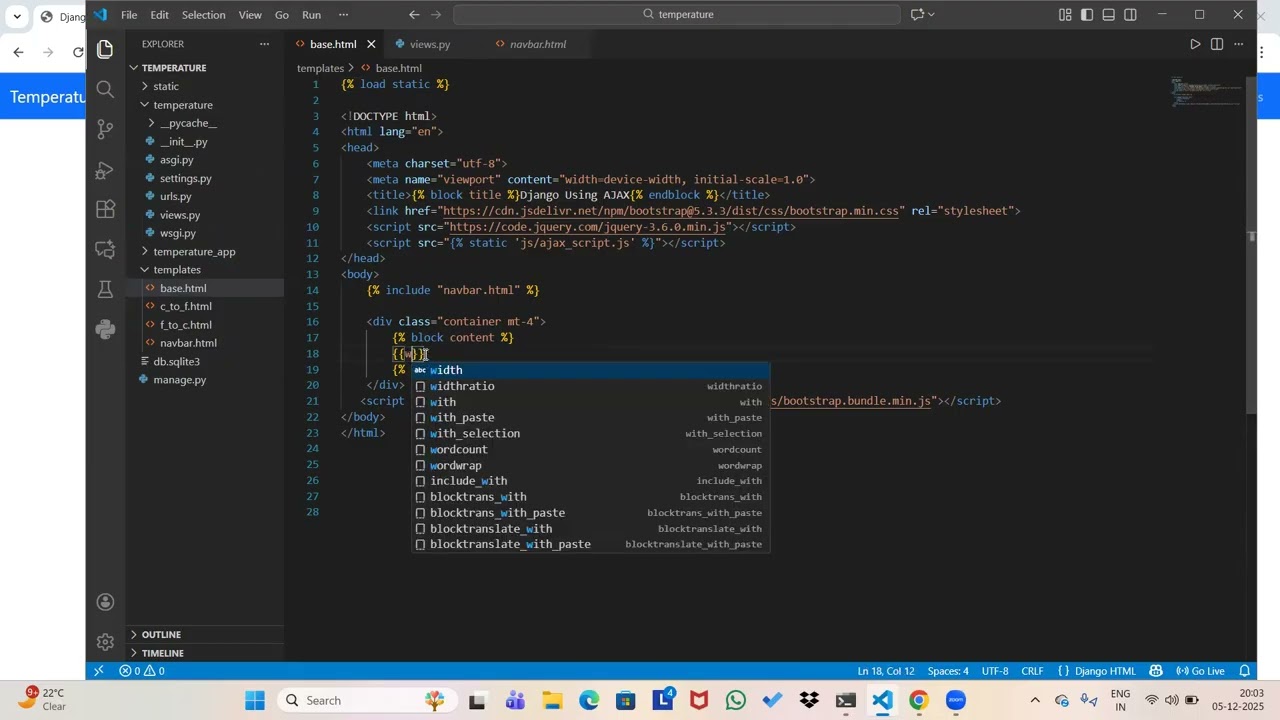Open the Accounts icon in activity bar
Viewport: 1280px width, 720px height.
[x=105, y=602]
